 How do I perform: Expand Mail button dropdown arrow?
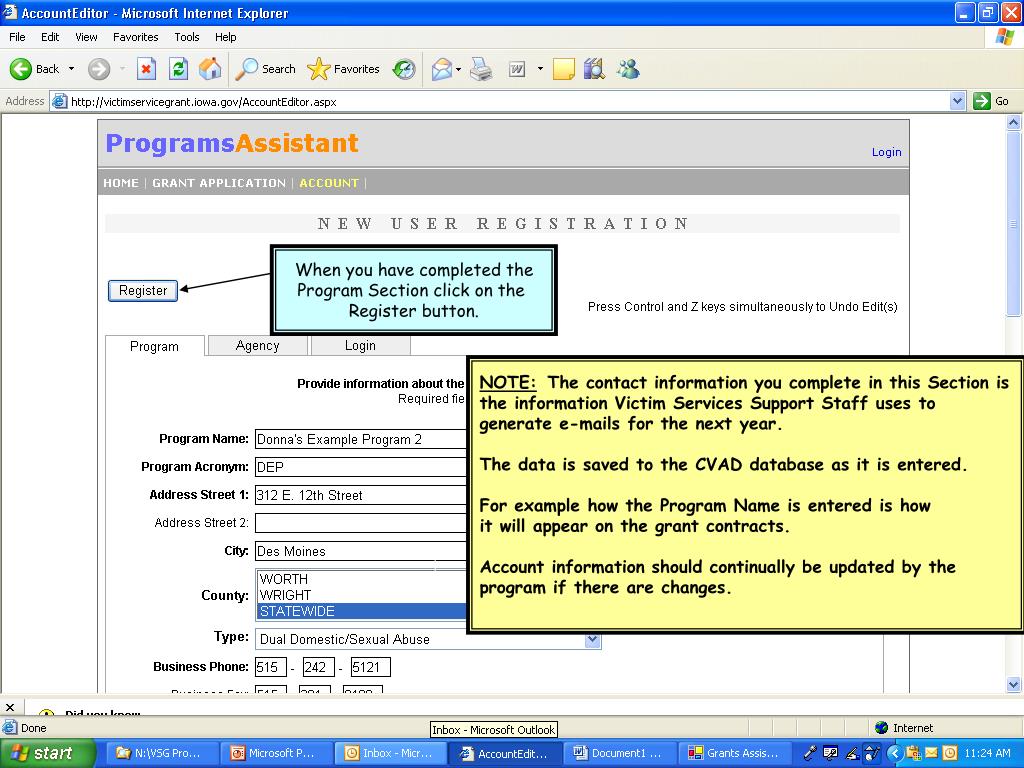[x=458, y=69]
